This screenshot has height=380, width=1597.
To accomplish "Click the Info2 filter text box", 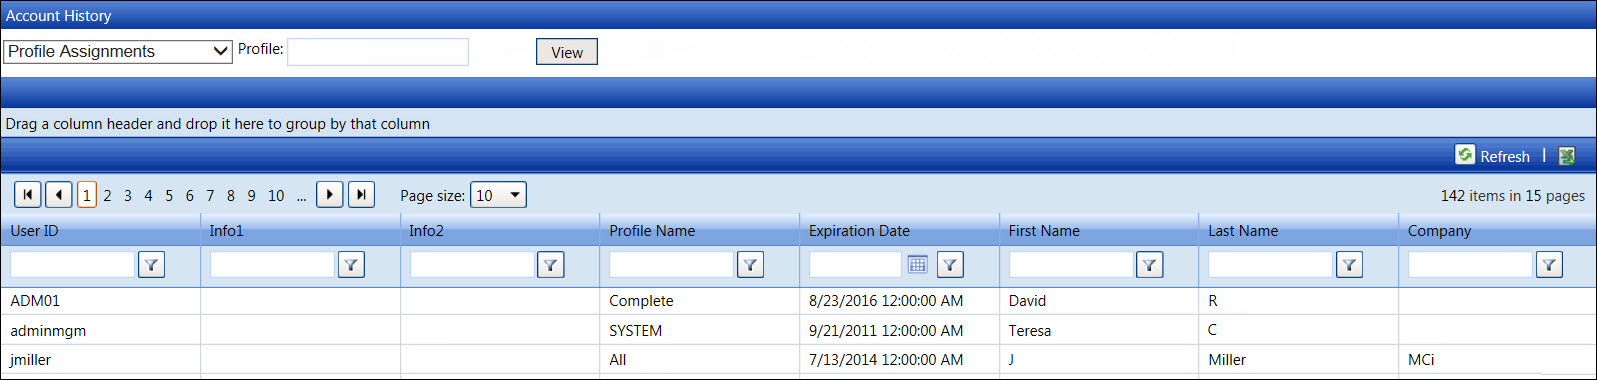I will click(x=472, y=265).
